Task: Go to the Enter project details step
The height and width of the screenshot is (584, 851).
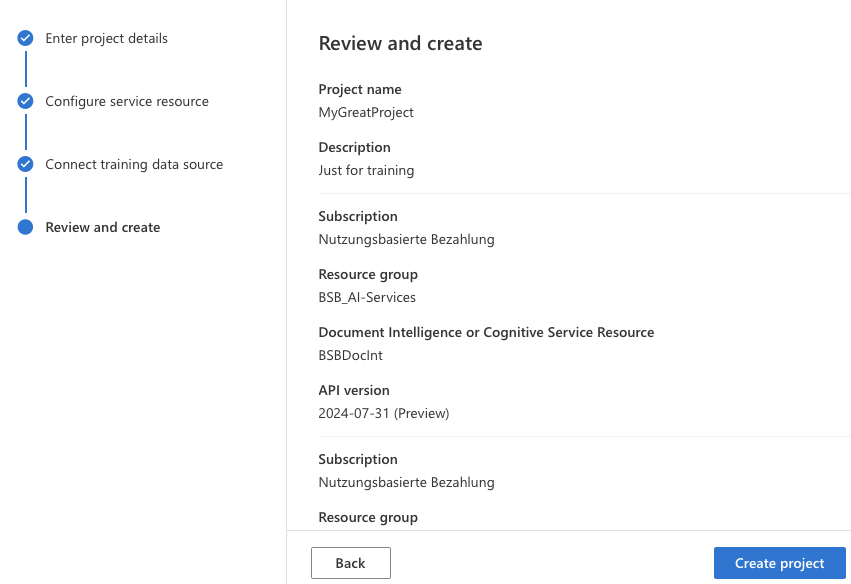Action: coord(106,39)
